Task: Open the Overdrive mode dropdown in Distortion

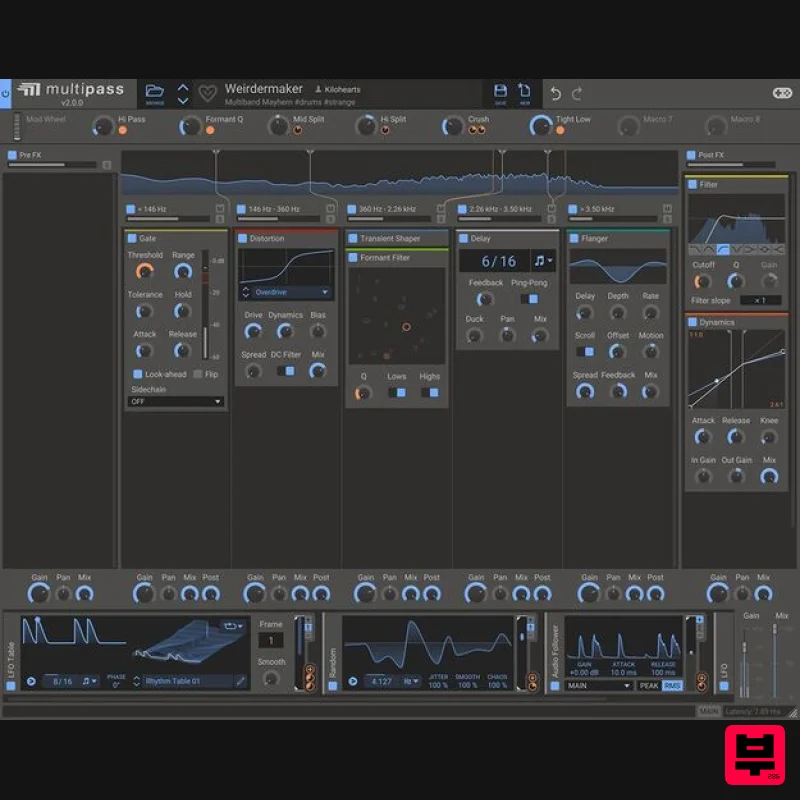Action: coord(287,290)
